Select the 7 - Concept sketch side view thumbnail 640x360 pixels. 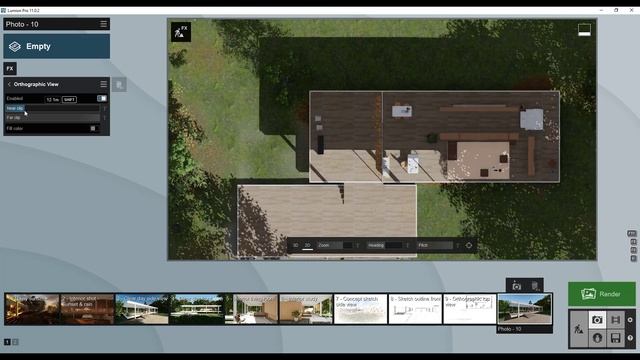pyautogui.click(x=360, y=309)
